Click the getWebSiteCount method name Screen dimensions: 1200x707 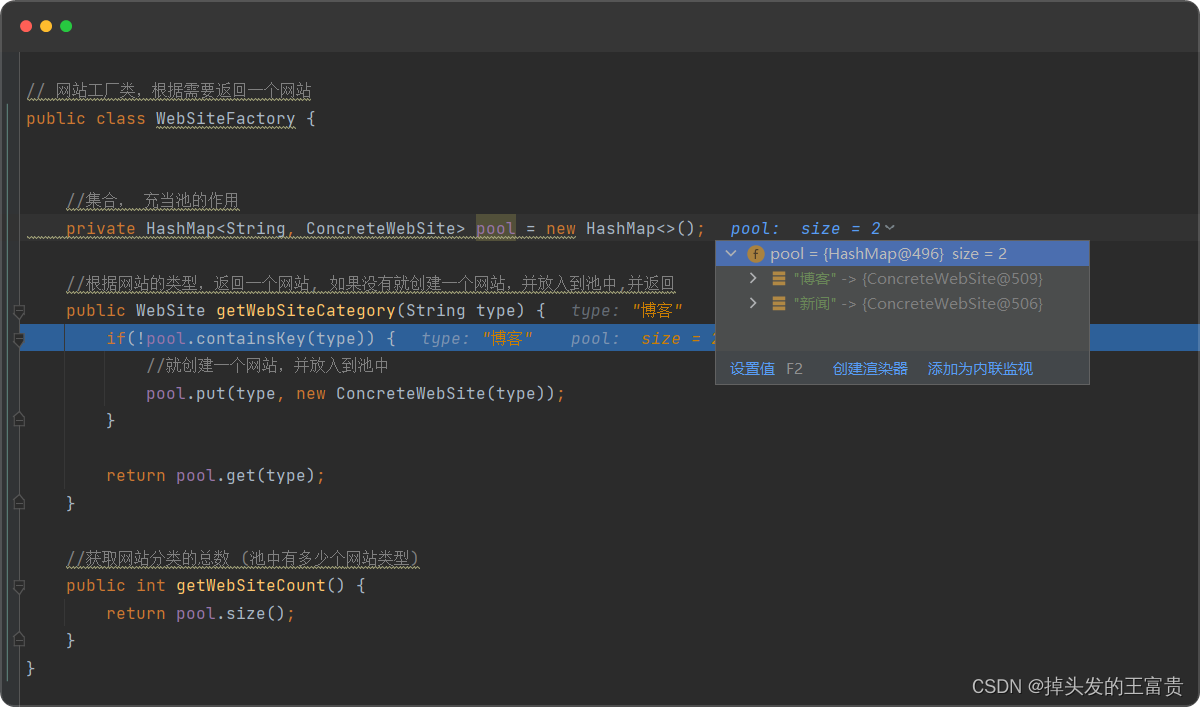251,585
